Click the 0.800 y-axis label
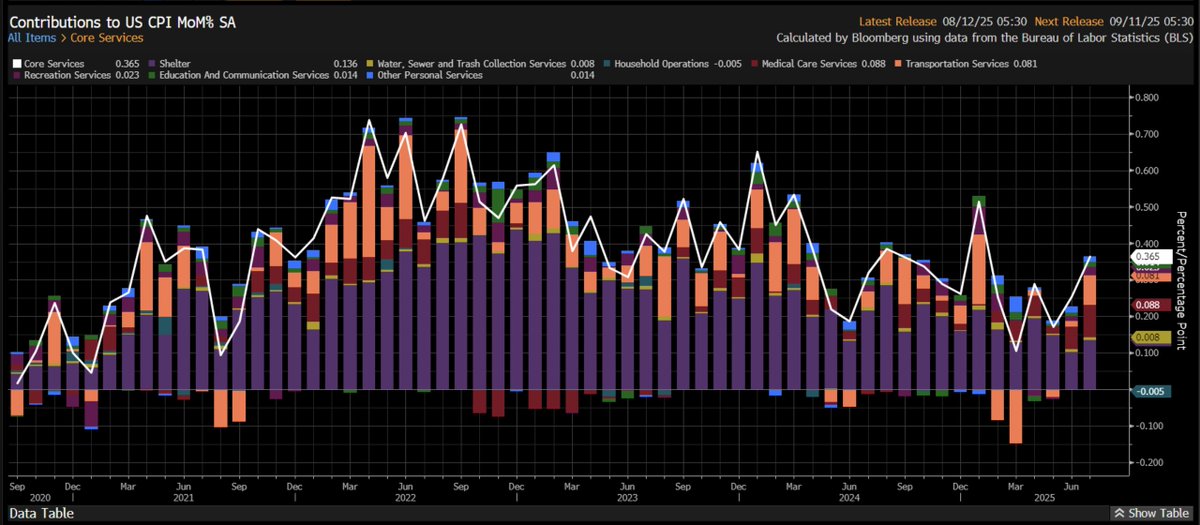This screenshot has width=1200, height=525. [1148, 98]
